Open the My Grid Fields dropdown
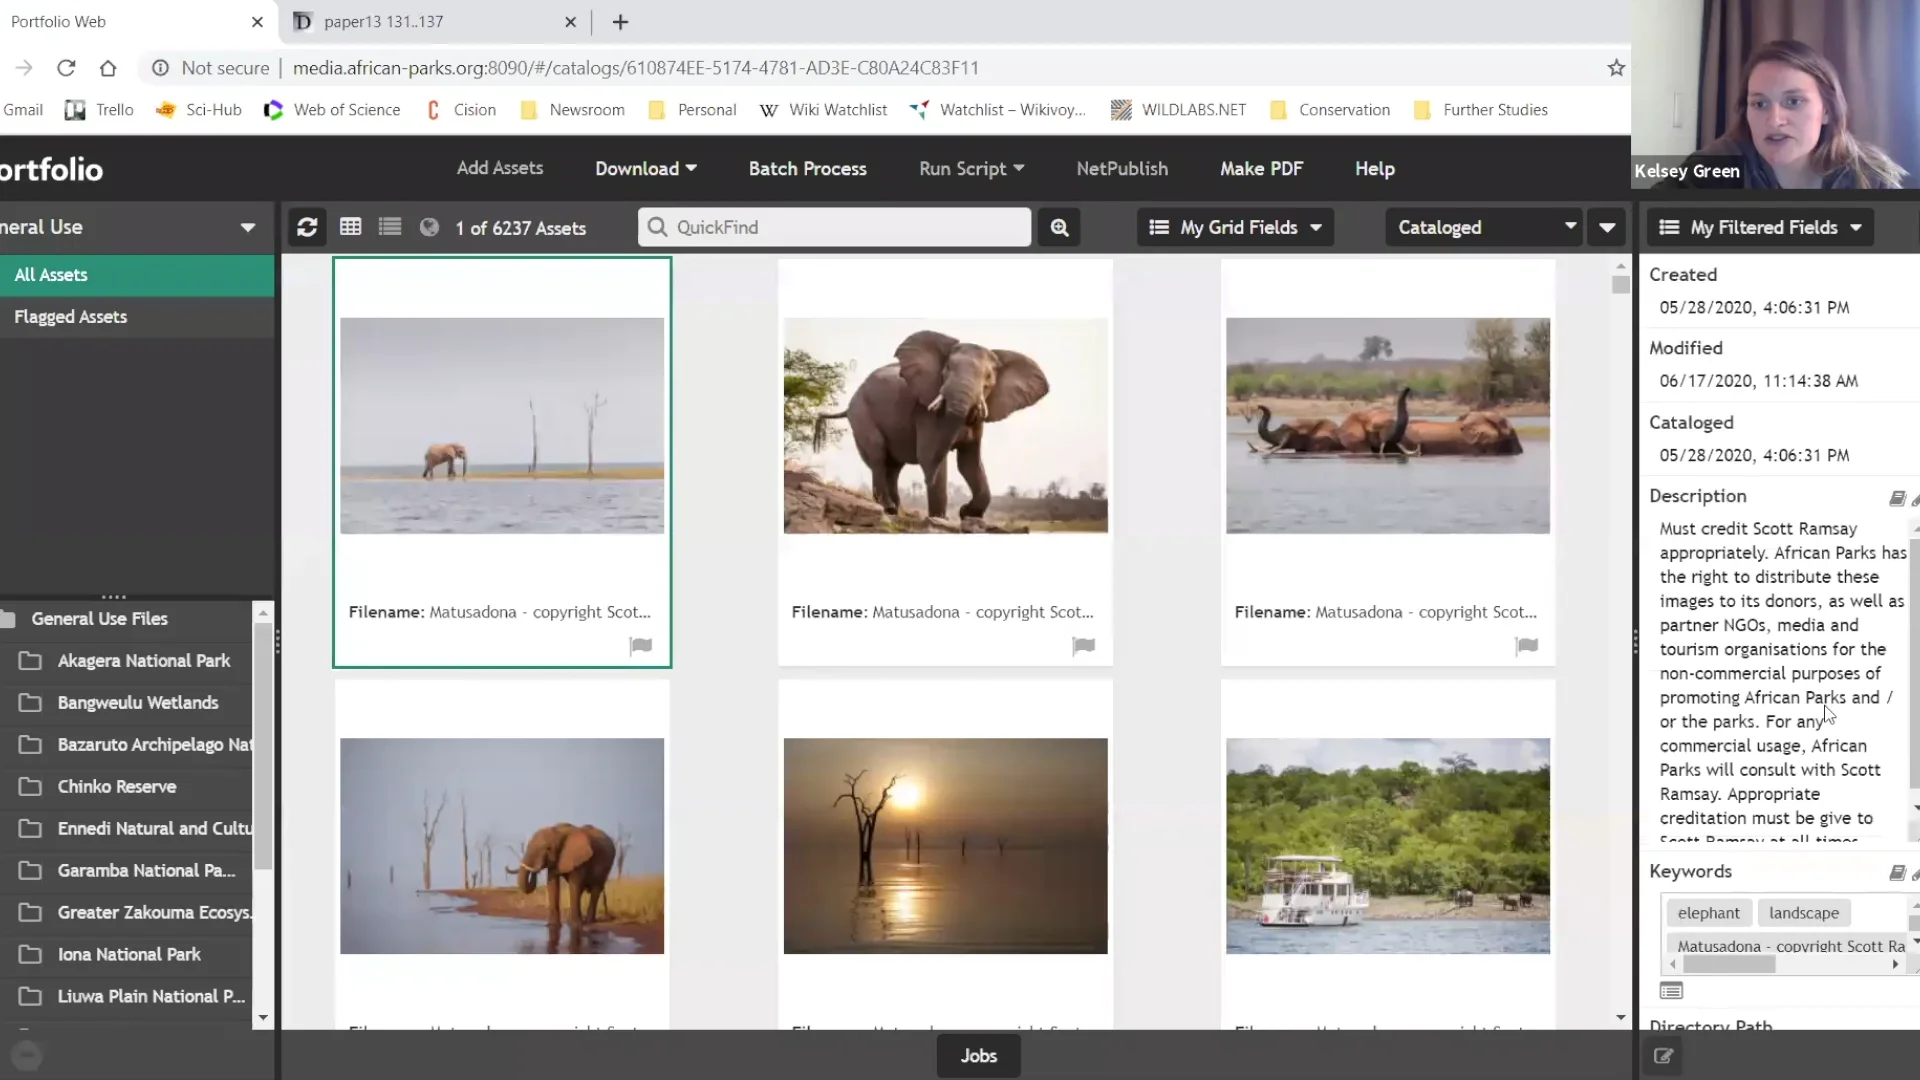 pos(1235,227)
